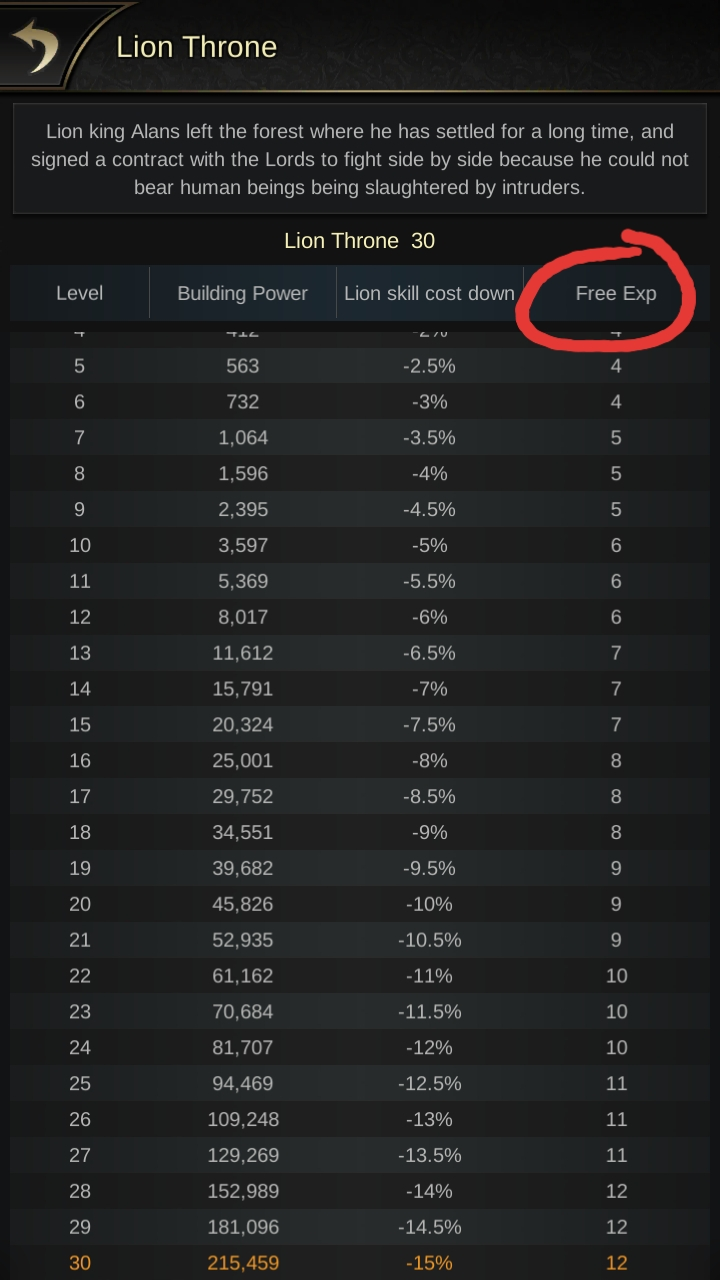The width and height of the screenshot is (720, 1280).
Task: Click the Lion Throne 30 heading
Action: coord(360,241)
